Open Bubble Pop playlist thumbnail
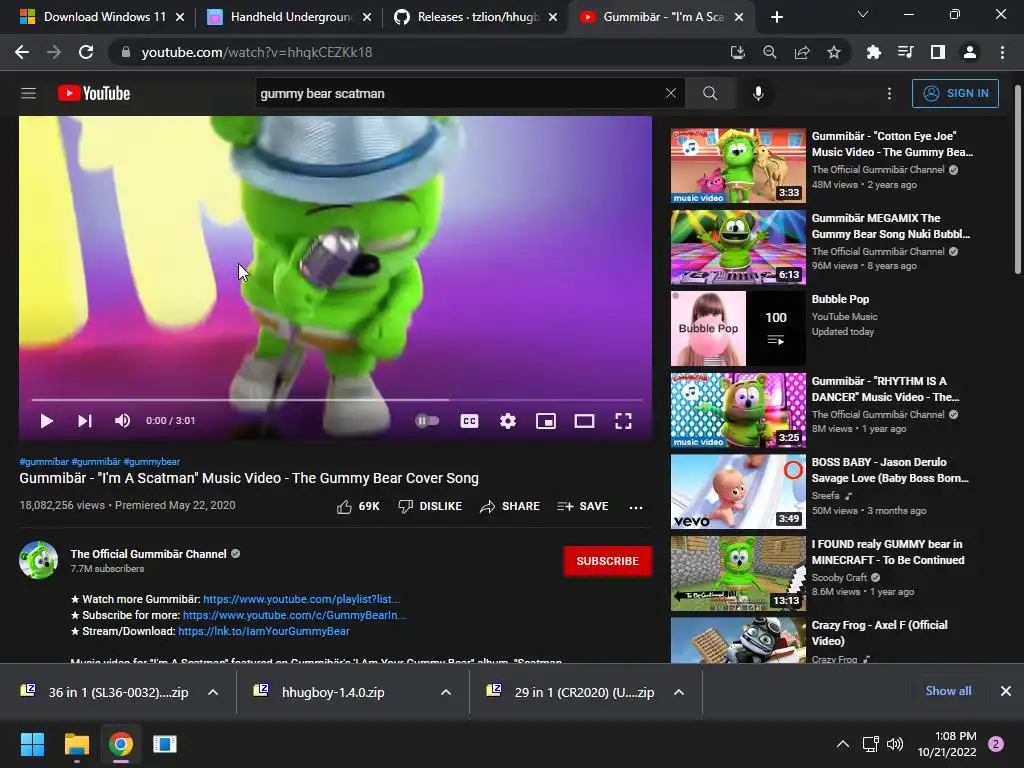This screenshot has width=1024, height=768. point(738,328)
